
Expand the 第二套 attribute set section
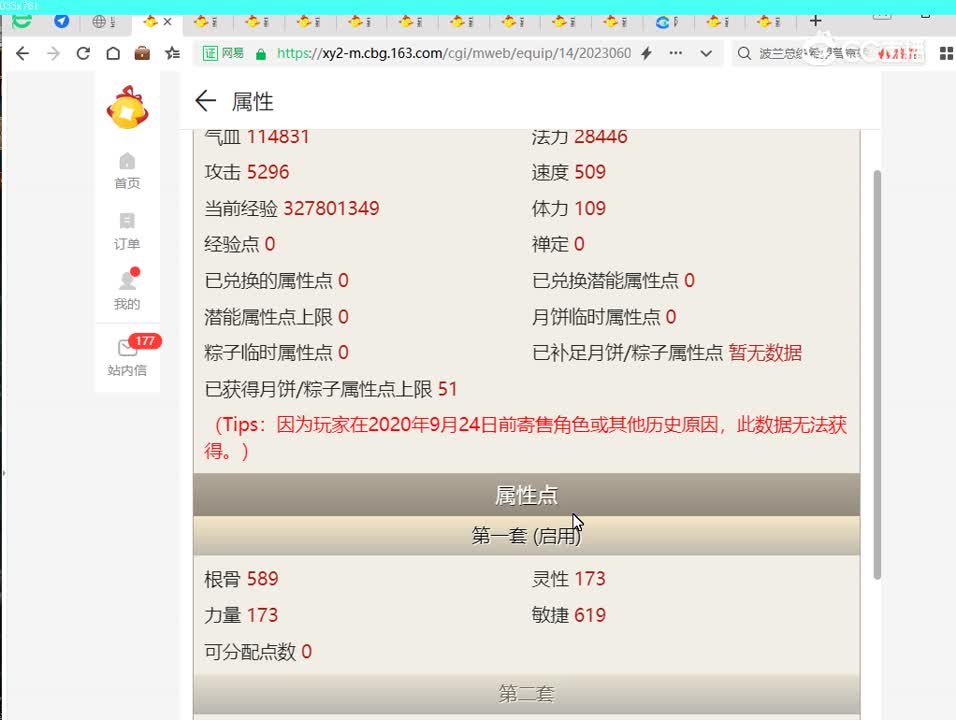click(x=527, y=692)
